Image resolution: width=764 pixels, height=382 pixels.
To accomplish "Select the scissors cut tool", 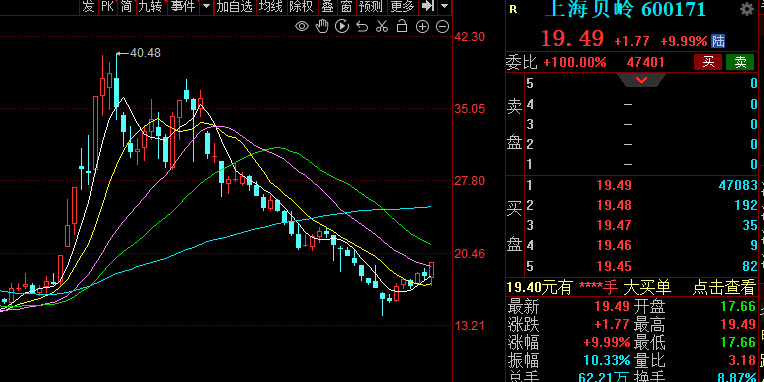I will tap(382, 26).
